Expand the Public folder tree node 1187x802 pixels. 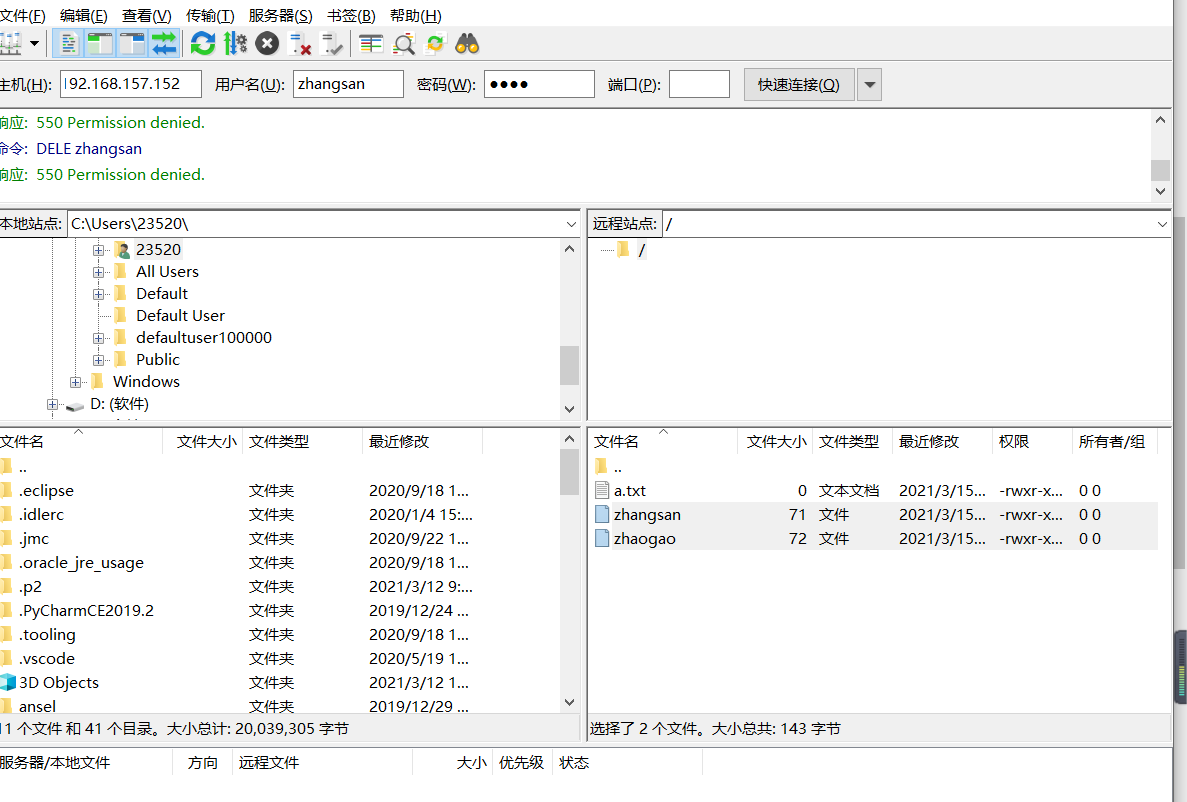[x=98, y=360]
